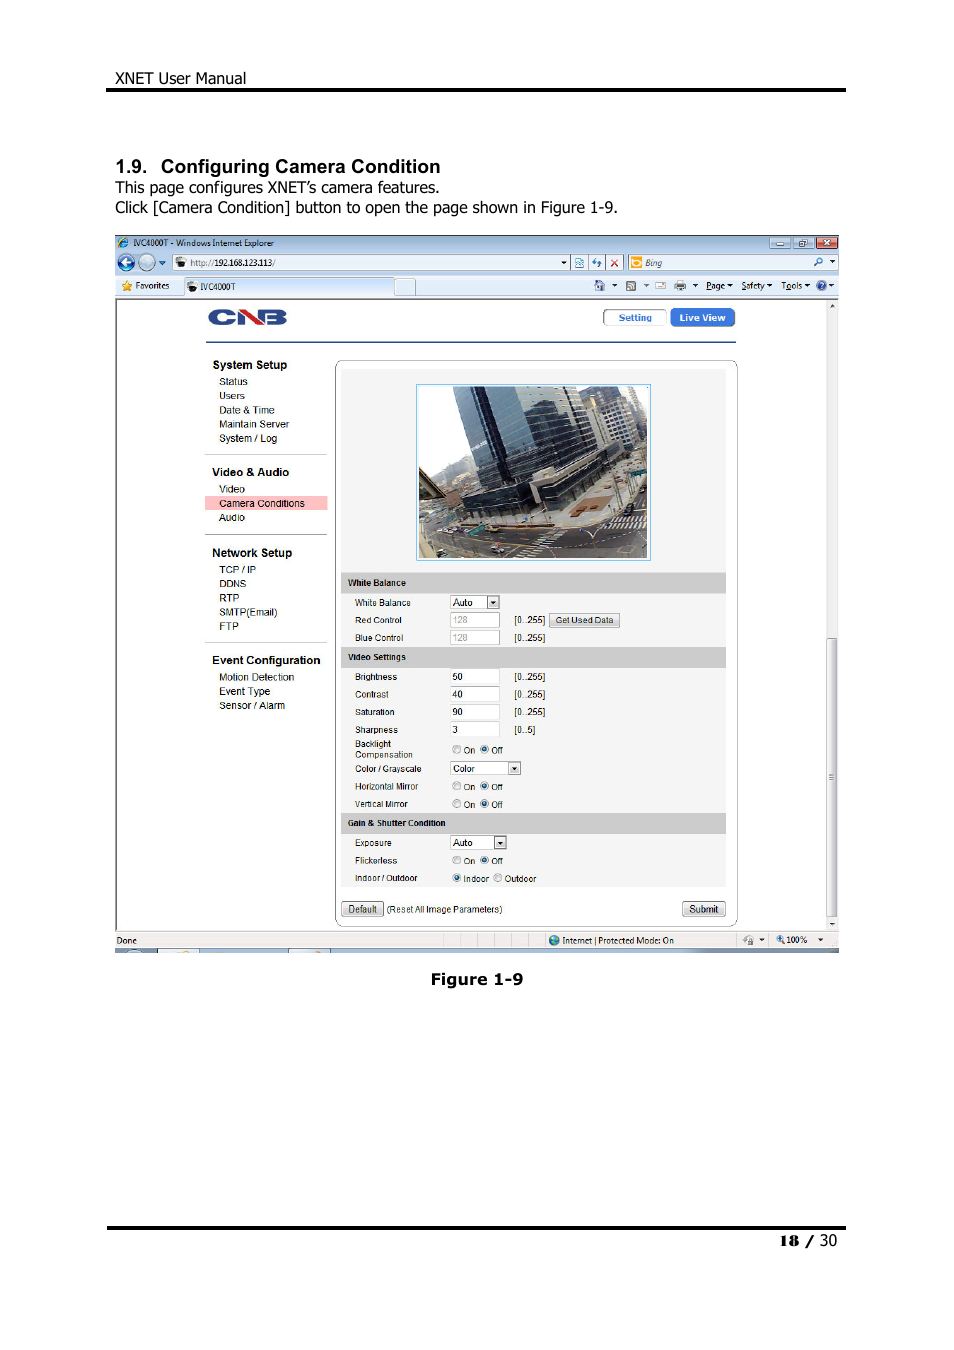Screen dimensions: 954x1350
Task: Click the Red Control value field
Action: point(475,620)
